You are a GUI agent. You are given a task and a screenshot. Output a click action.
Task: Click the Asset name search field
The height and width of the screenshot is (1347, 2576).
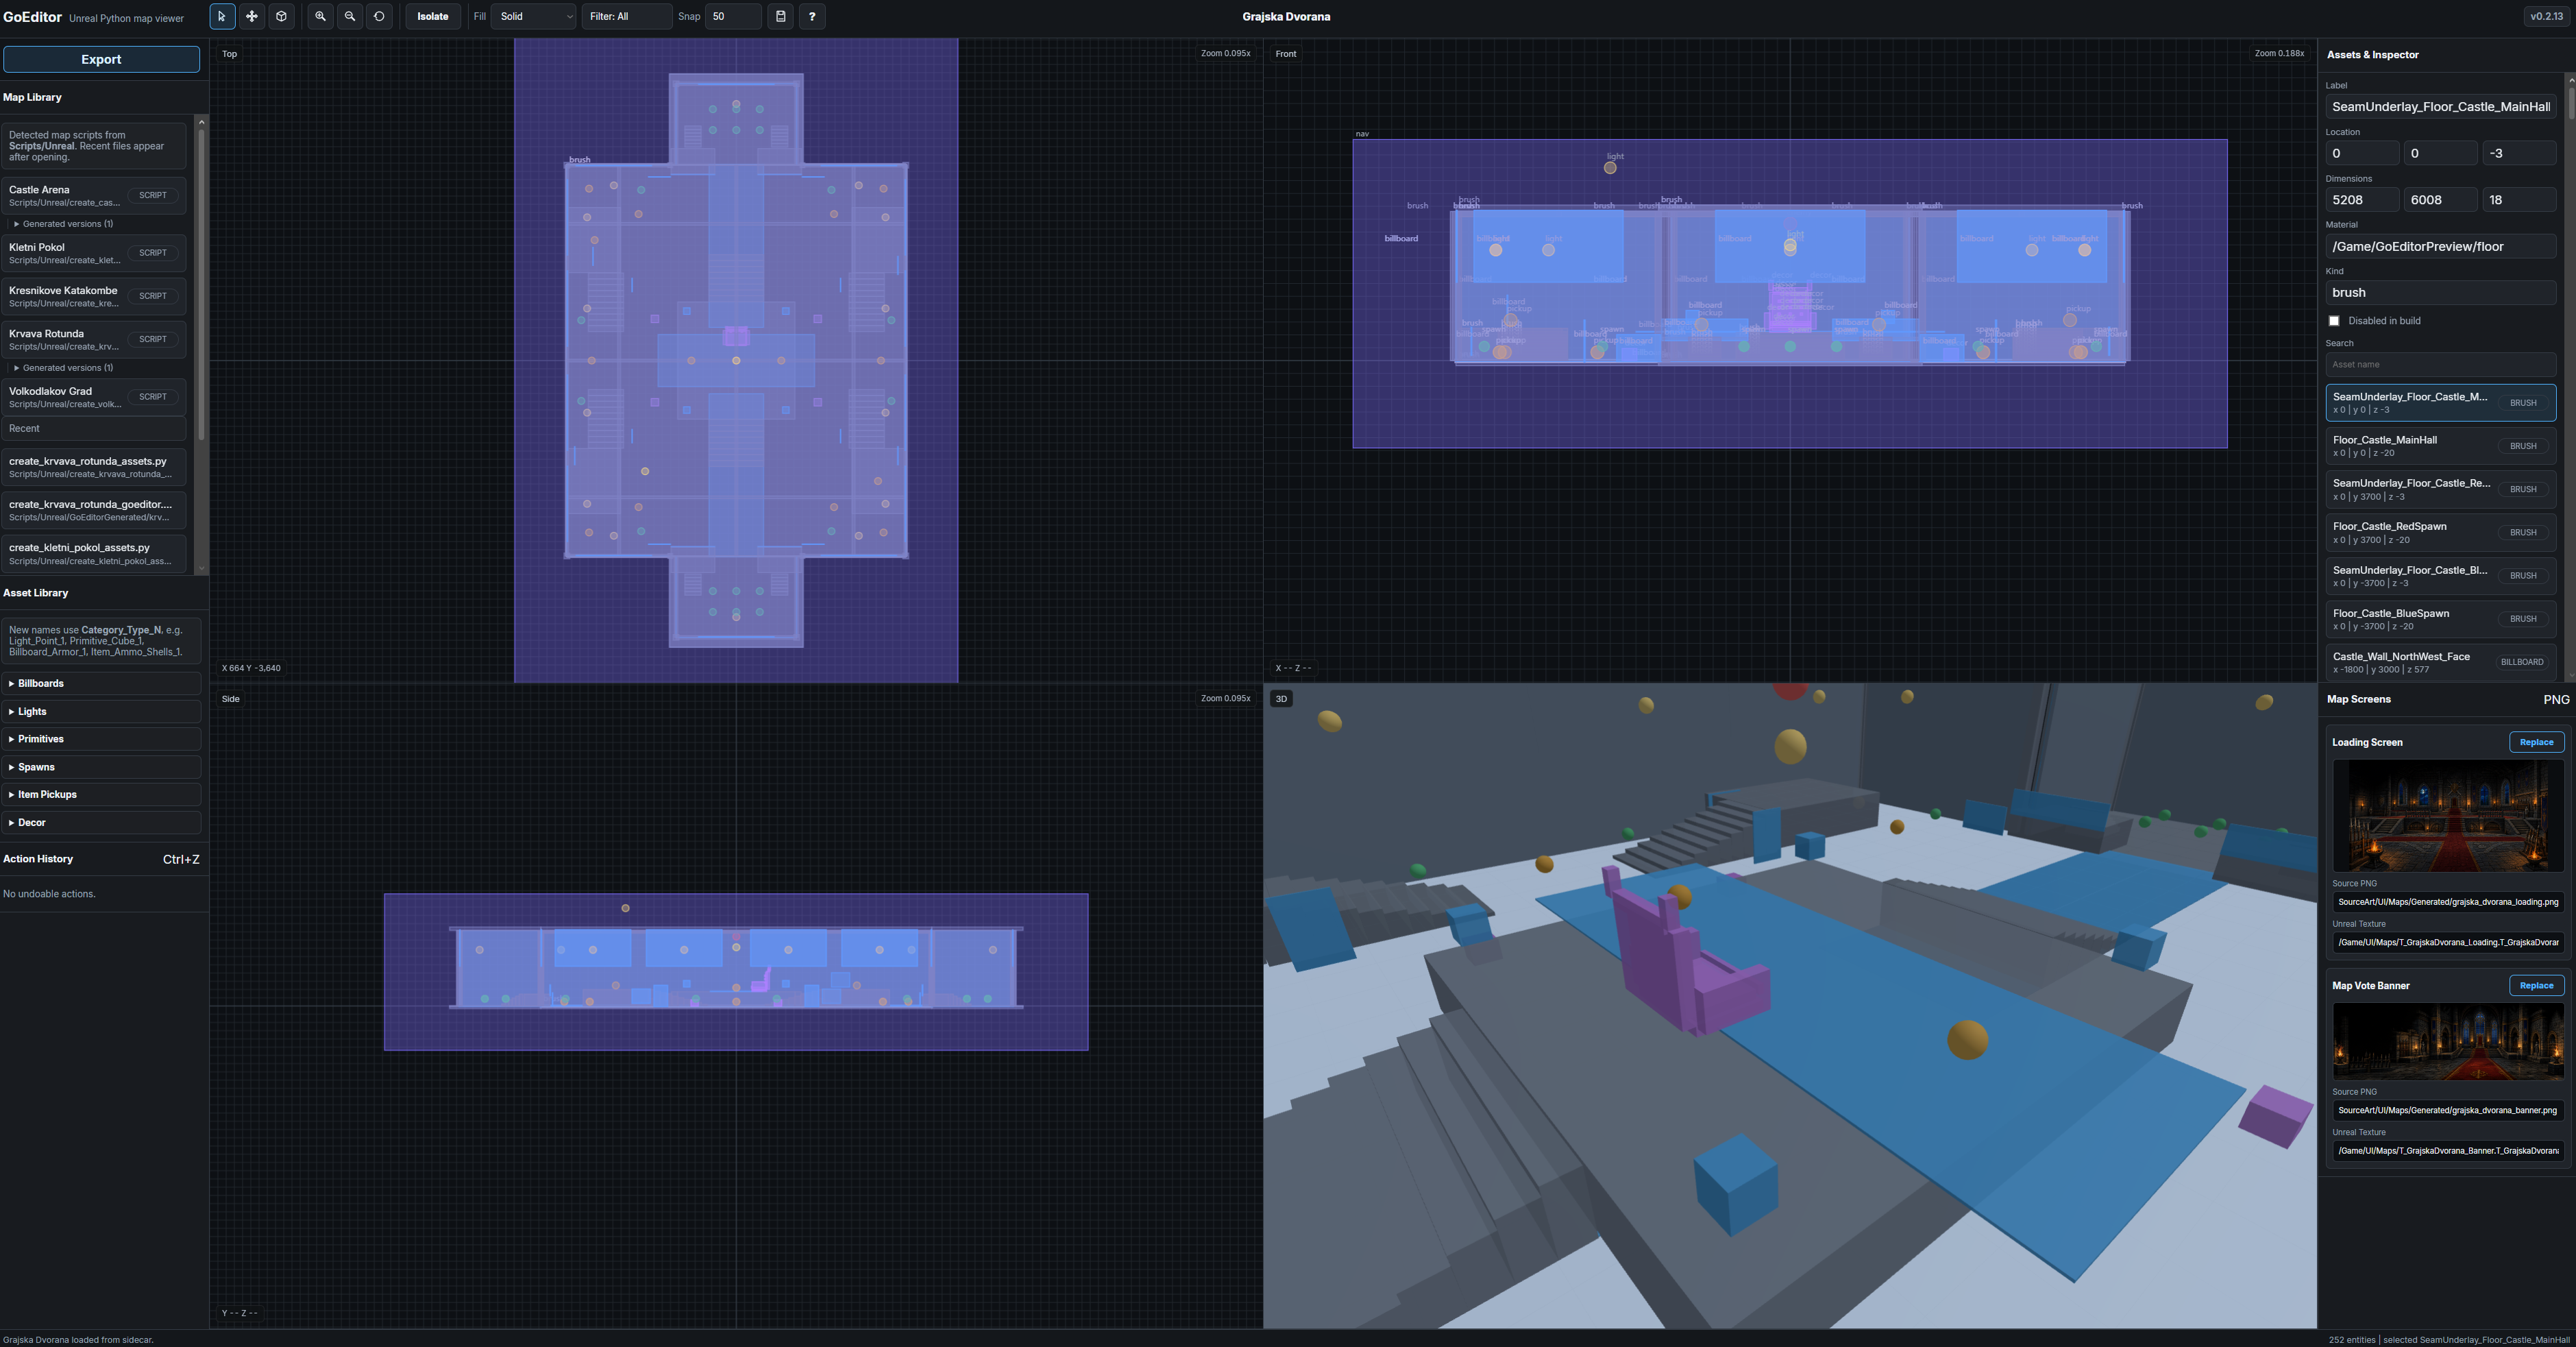[x=2440, y=365]
